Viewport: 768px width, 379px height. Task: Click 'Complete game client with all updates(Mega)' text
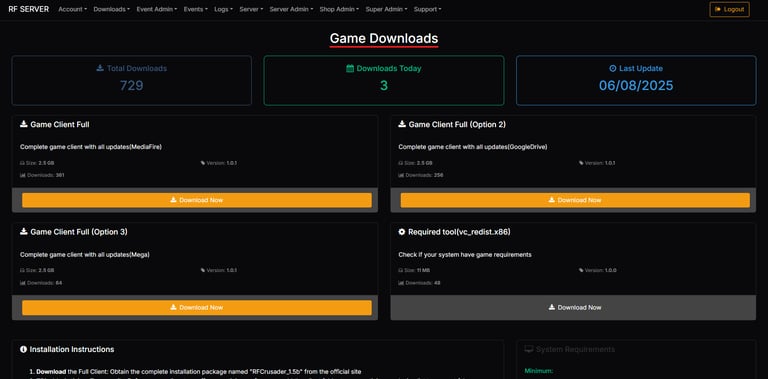pos(85,255)
